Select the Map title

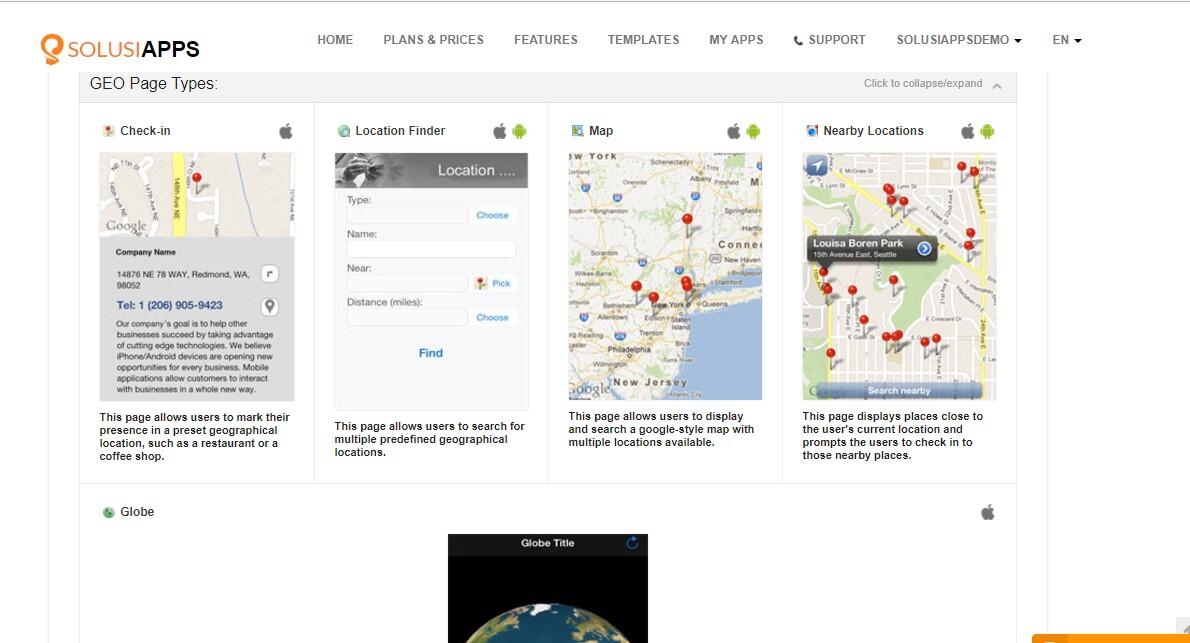click(600, 131)
